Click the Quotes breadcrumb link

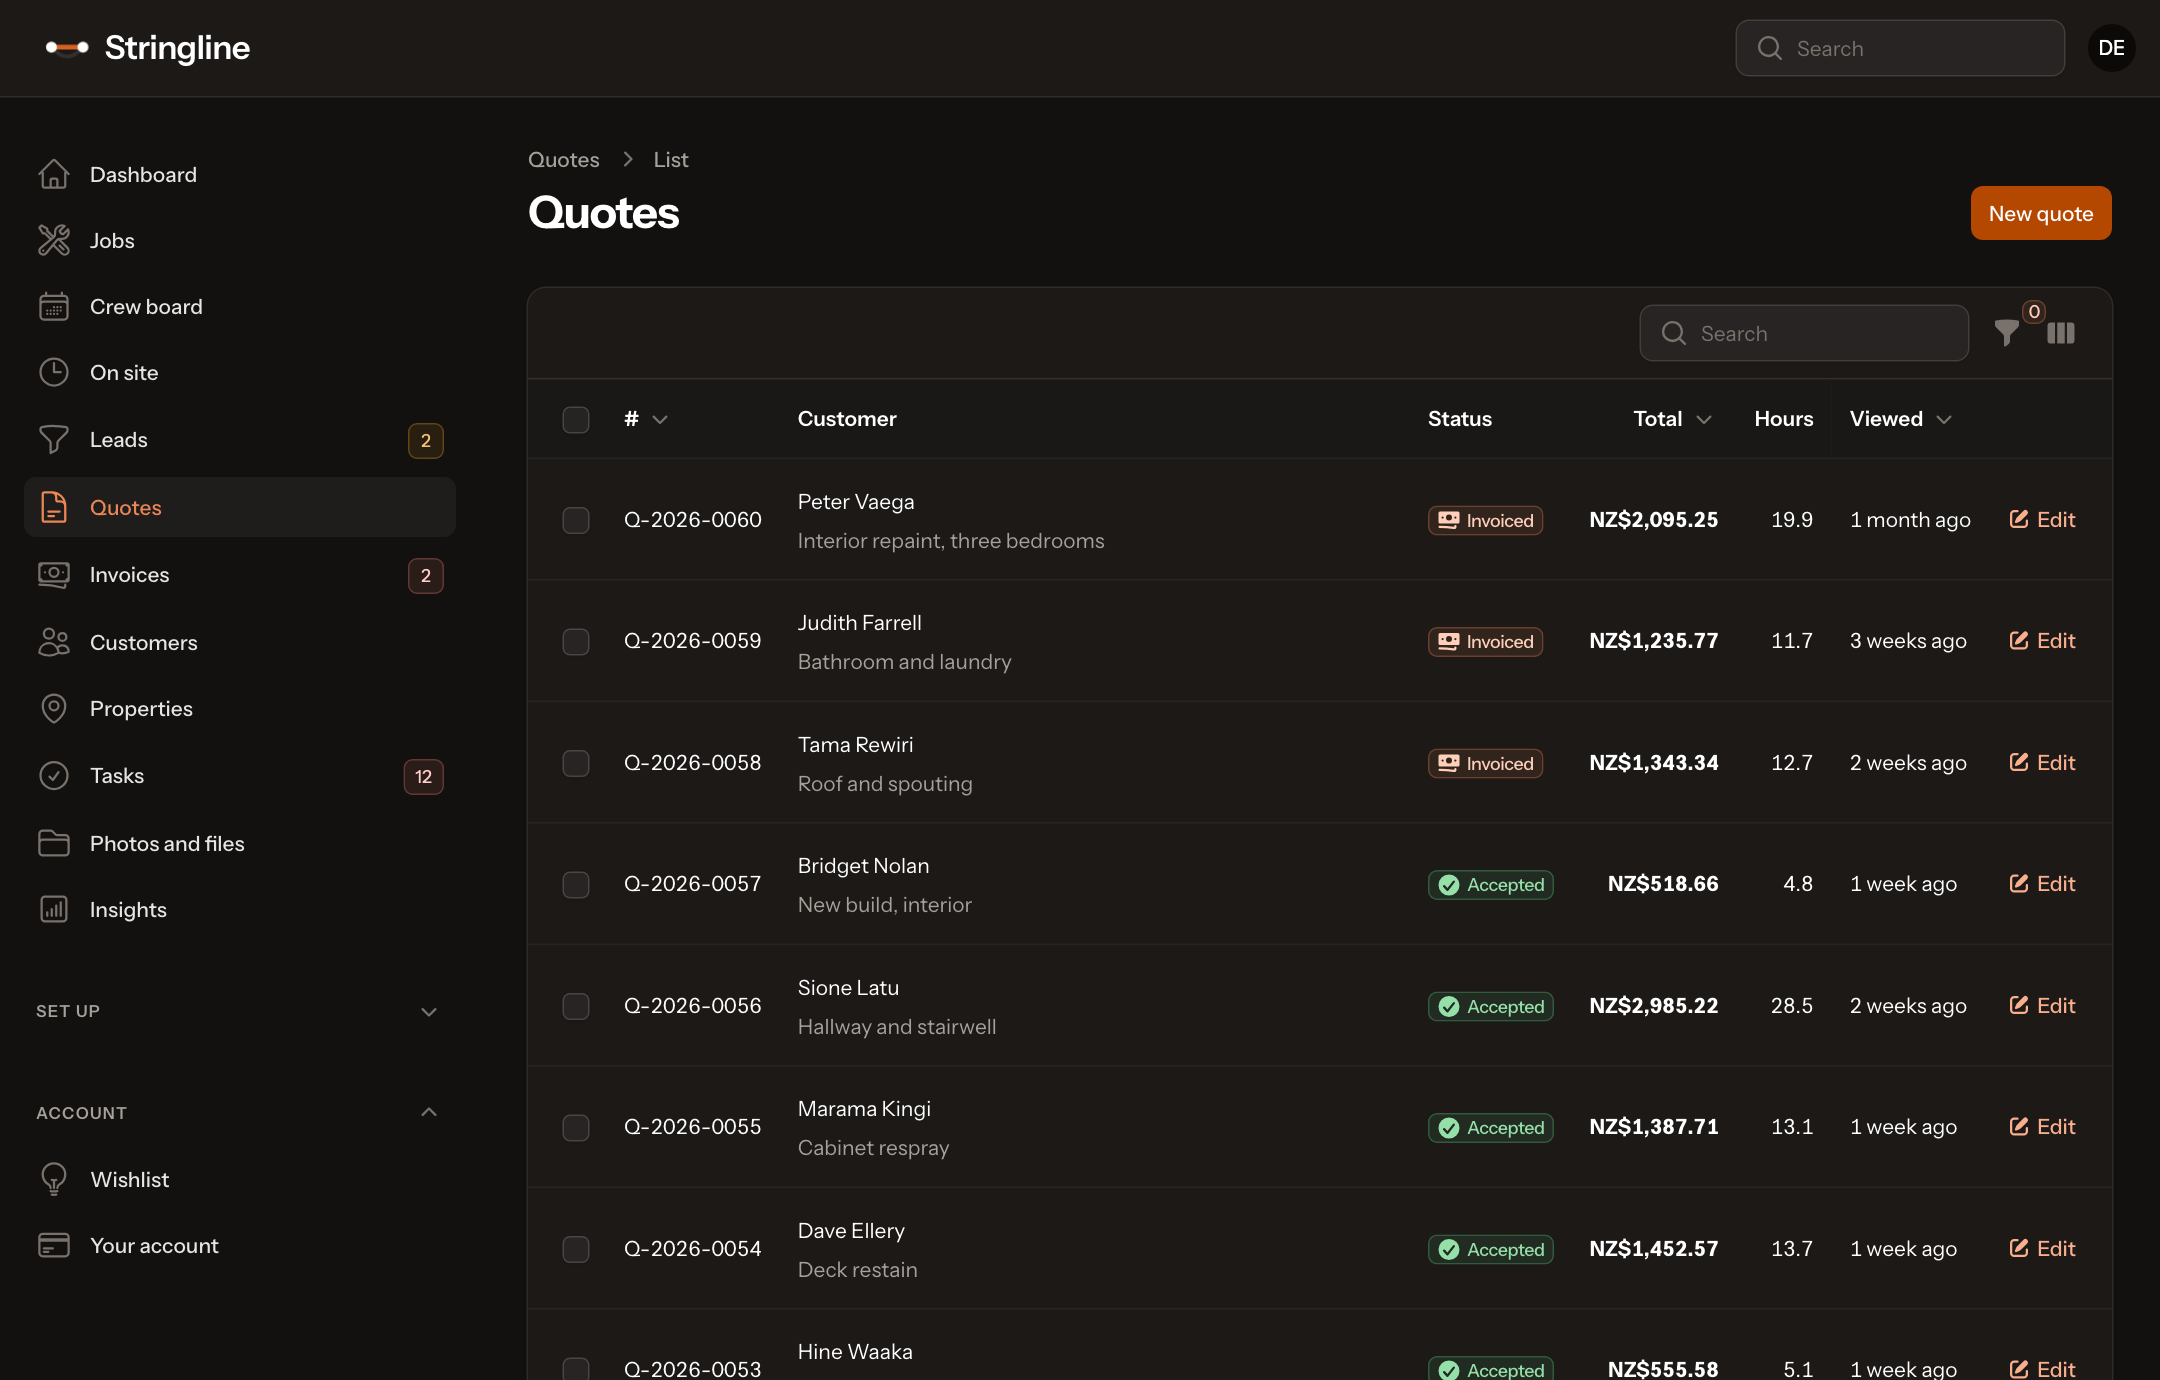(563, 159)
